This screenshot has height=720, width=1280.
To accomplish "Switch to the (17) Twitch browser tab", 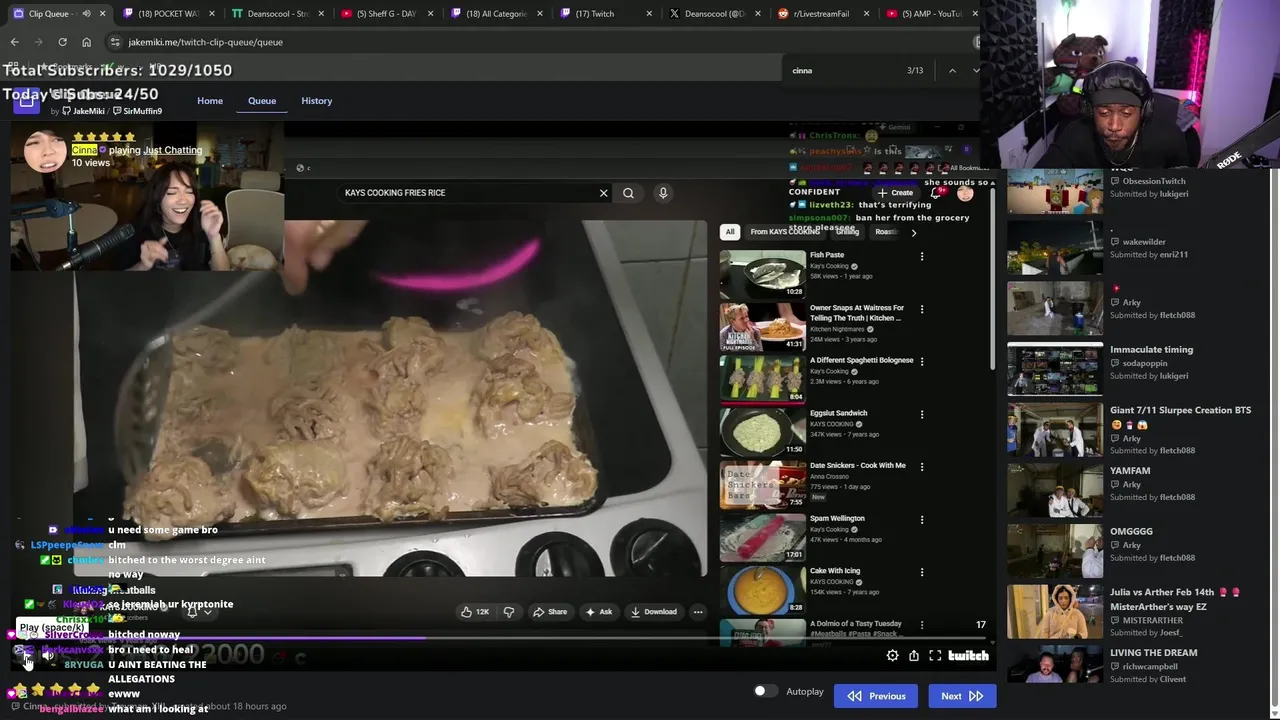I will (x=603, y=14).
